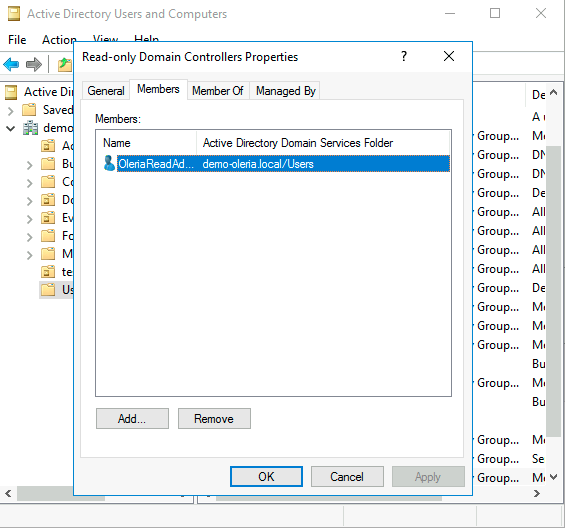Viewport: 565px width, 529px height.
Task: Maximize the Active Directory Users and Computers window
Action: [495, 14]
